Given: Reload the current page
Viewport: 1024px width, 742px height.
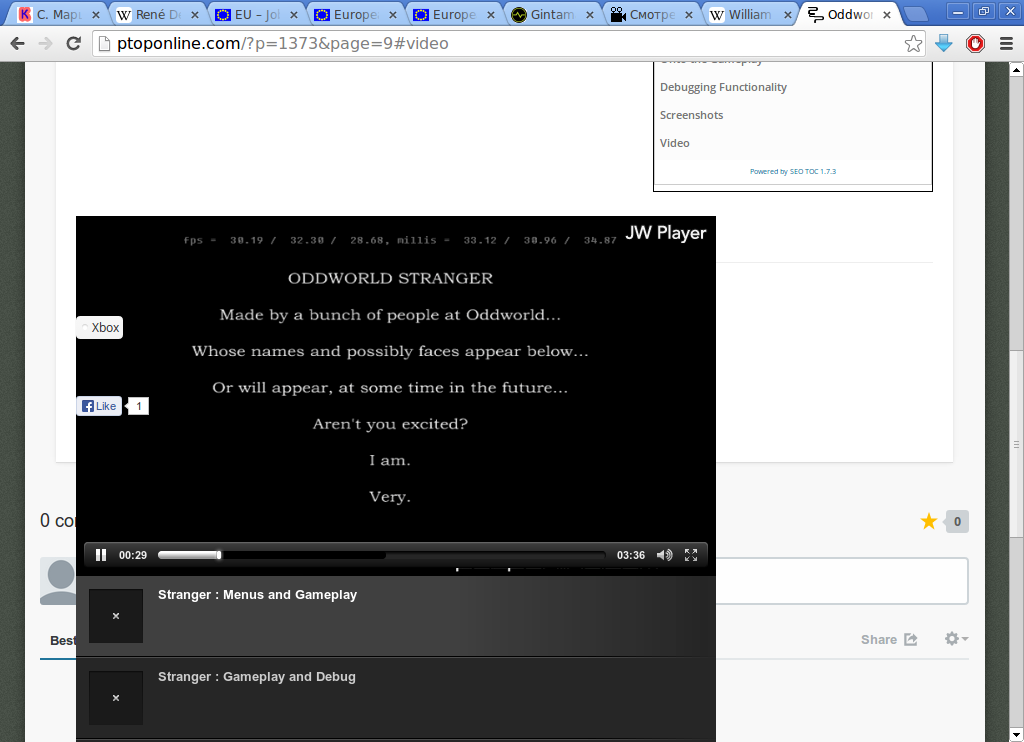Looking at the screenshot, I should point(74,44).
